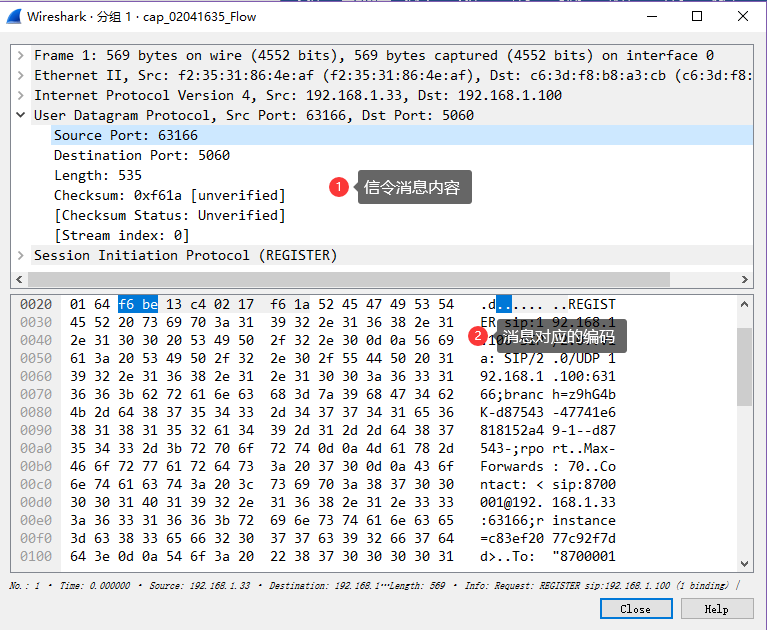This screenshot has width=767, height=630.
Task: Click ASCII text 'ntact: < sip:8700'
Action: click(x=548, y=484)
